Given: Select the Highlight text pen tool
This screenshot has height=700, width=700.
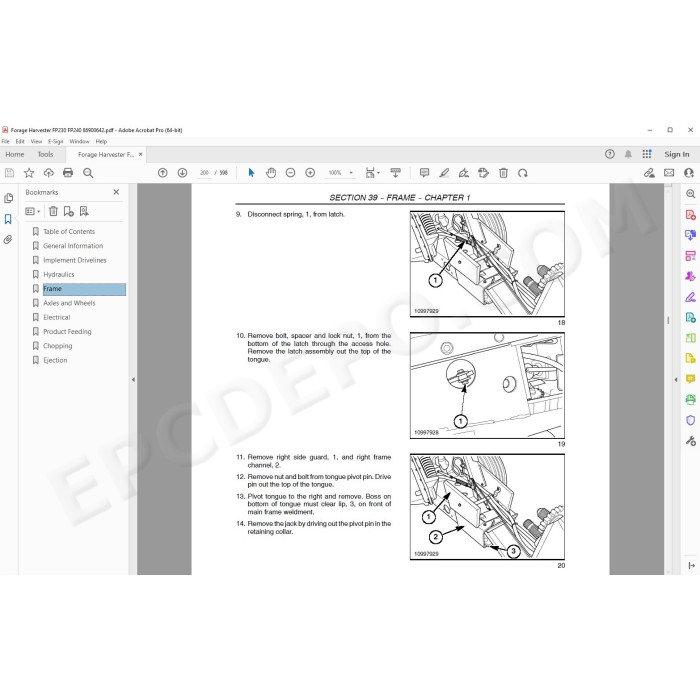Looking at the screenshot, I should coord(444,173).
